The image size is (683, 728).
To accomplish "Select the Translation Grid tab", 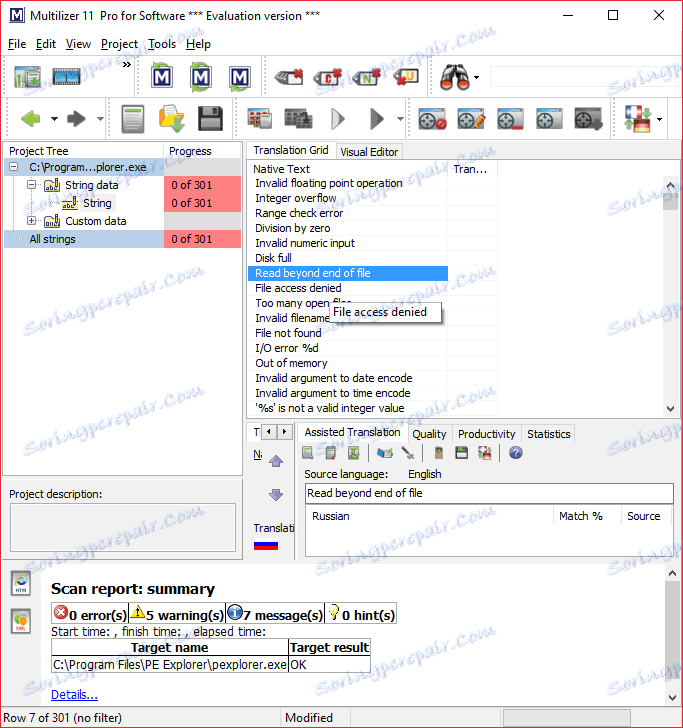I will (291, 150).
